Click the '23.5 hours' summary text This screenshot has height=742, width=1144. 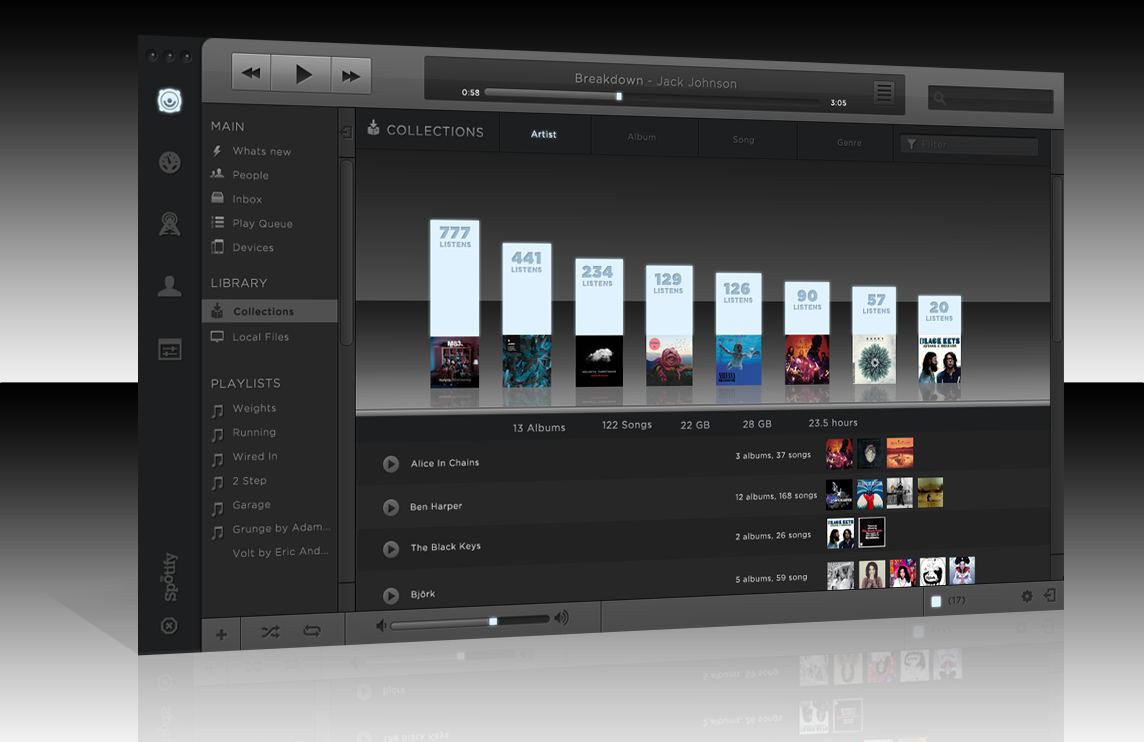pos(832,422)
